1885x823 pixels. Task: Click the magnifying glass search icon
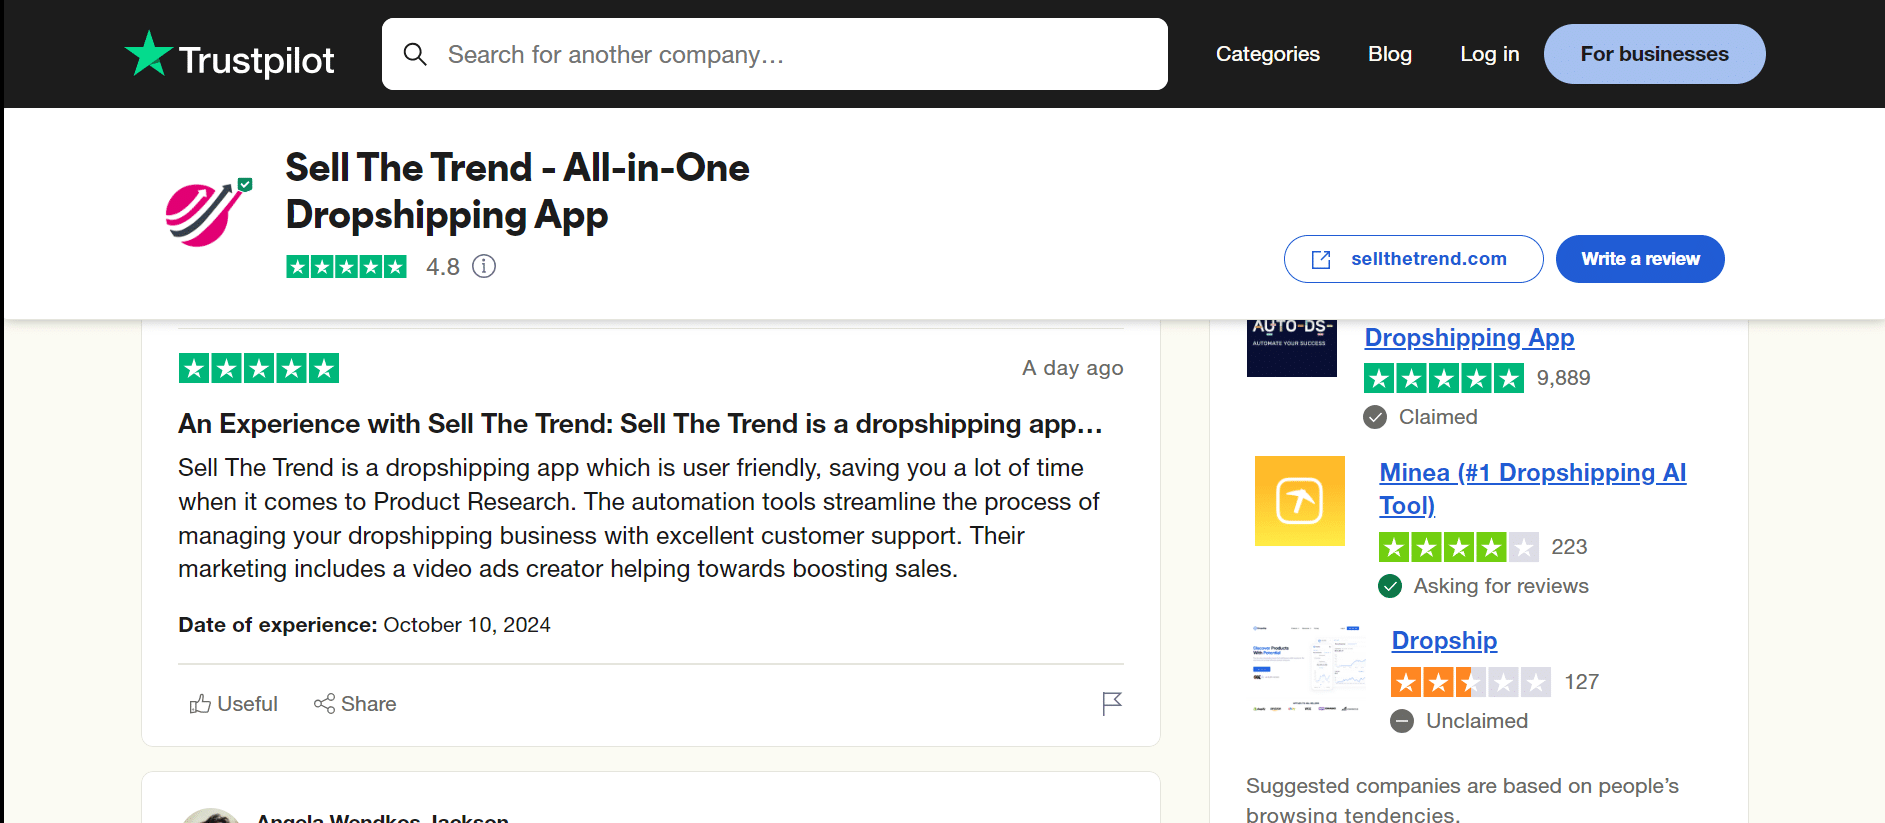pos(415,54)
